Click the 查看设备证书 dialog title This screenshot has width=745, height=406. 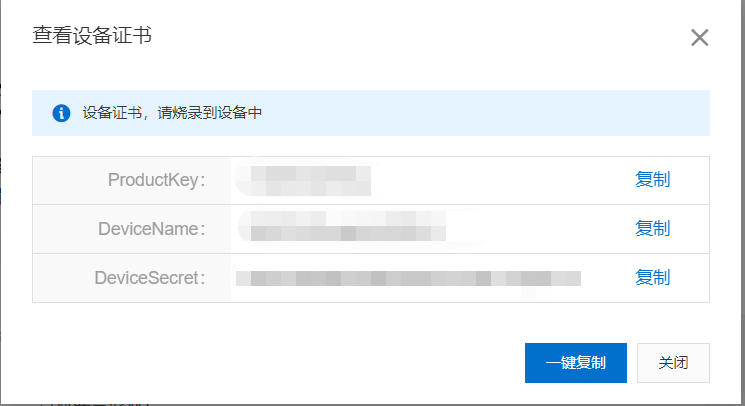point(92,36)
